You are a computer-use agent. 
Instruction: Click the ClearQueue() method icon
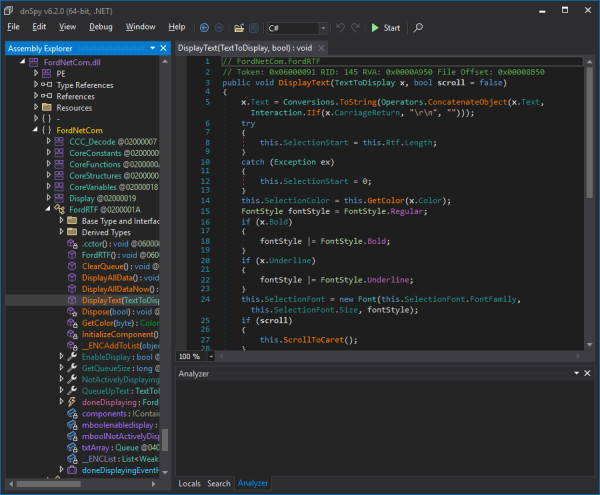[72, 266]
